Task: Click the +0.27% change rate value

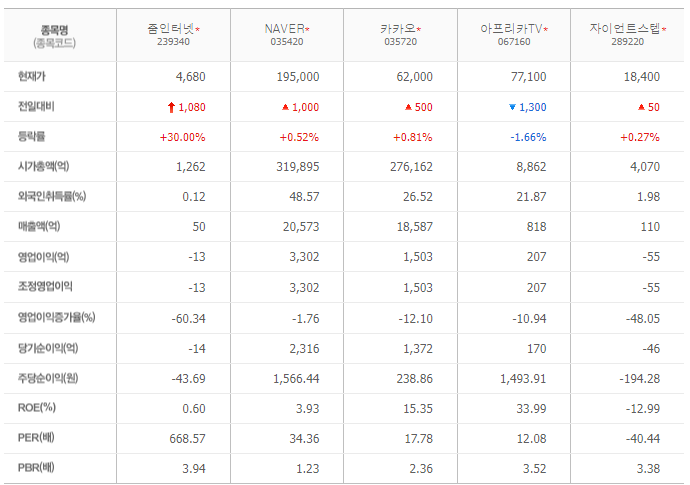Action: pos(640,137)
